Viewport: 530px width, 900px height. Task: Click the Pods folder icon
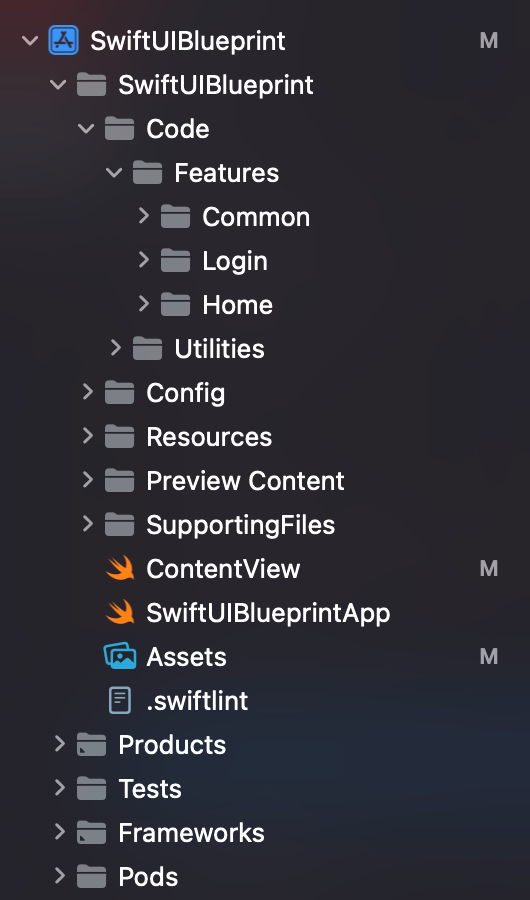pyautogui.click(x=91, y=876)
